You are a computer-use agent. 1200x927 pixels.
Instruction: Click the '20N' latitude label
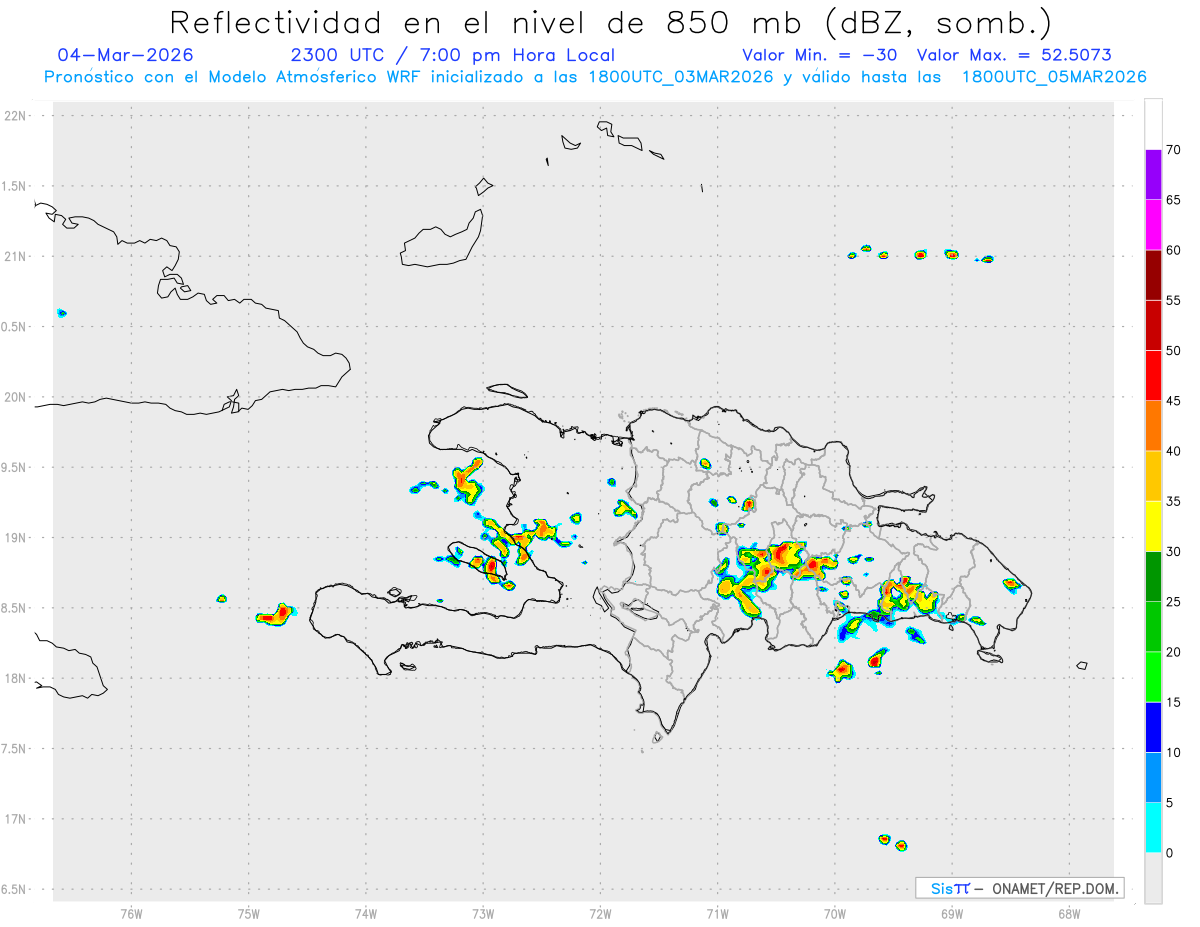coord(16,397)
